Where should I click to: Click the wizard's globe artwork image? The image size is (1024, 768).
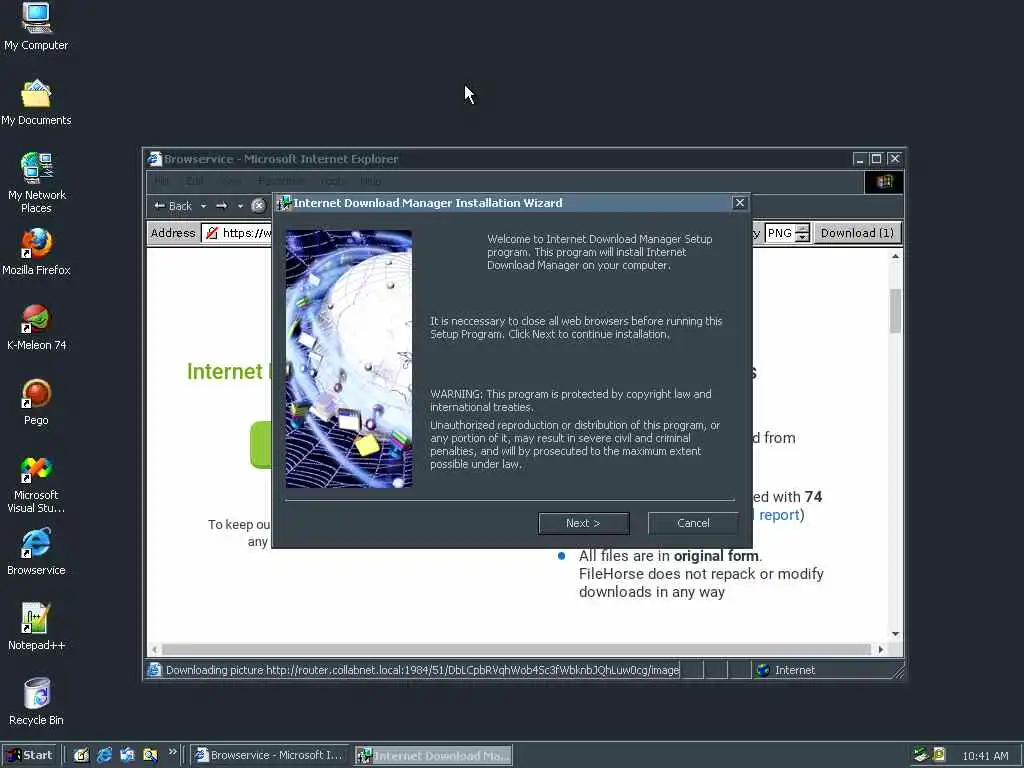click(x=349, y=359)
